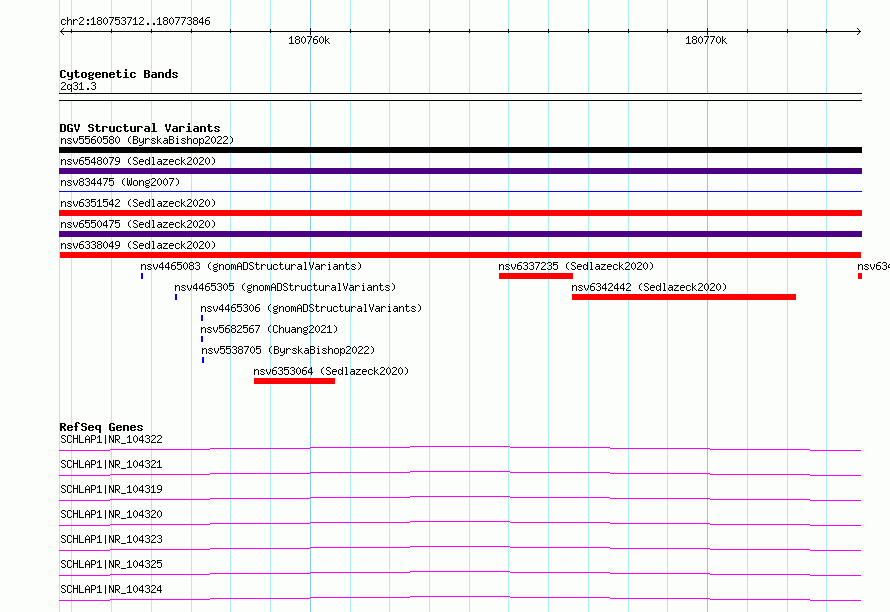The width and height of the screenshot is (890, 612).
Task: Click the thin blue nsv834475 variant line
Action: [460, 192]
